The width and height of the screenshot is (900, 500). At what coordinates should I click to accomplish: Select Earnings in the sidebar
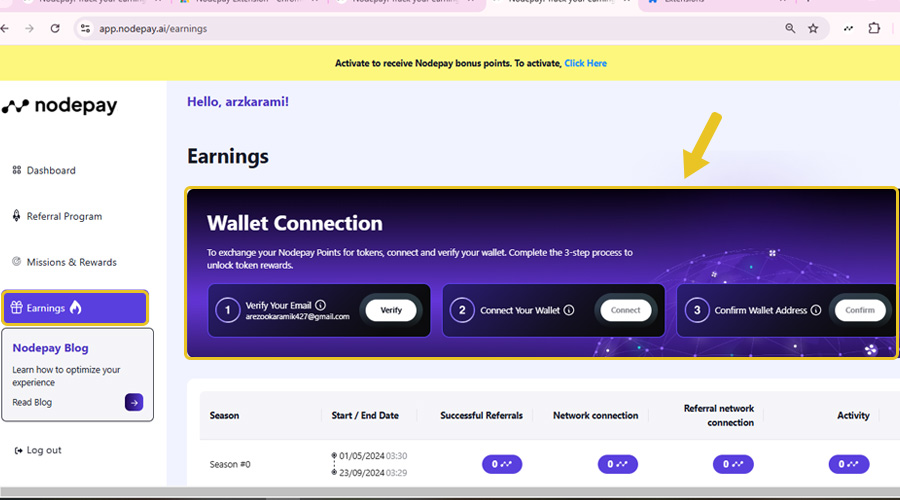pos(75,308)
